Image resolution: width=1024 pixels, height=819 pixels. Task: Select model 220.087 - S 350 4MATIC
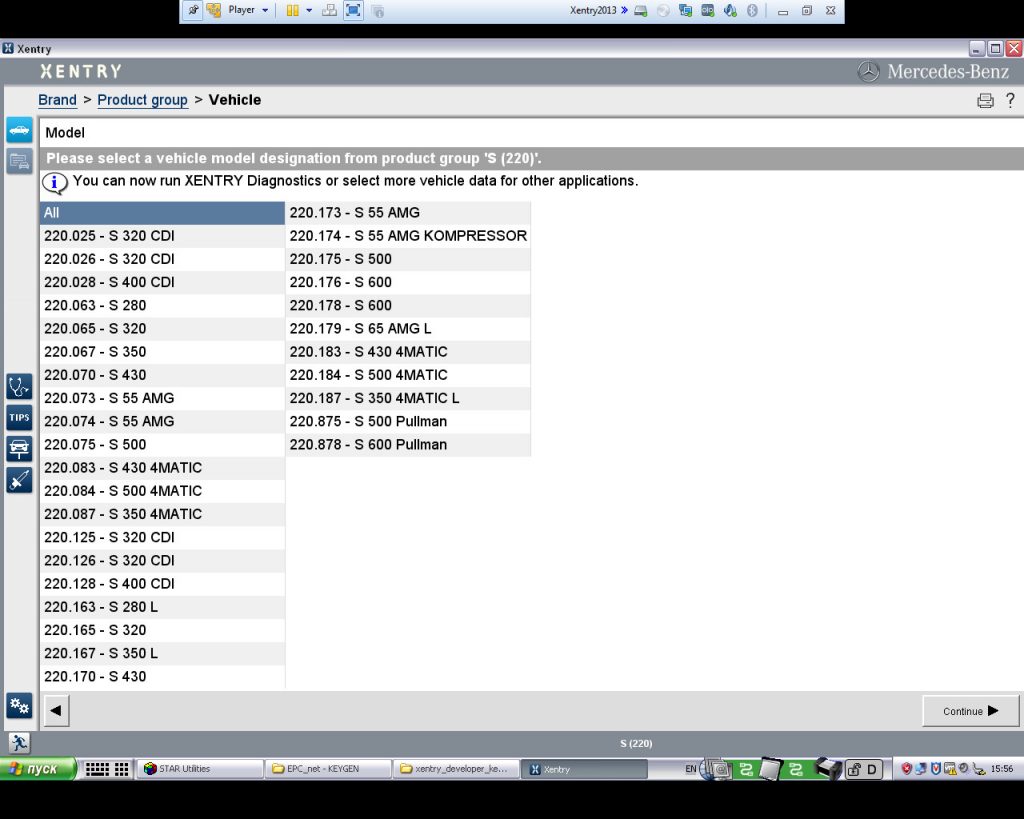pyautogui.click(x=163, y=514)
